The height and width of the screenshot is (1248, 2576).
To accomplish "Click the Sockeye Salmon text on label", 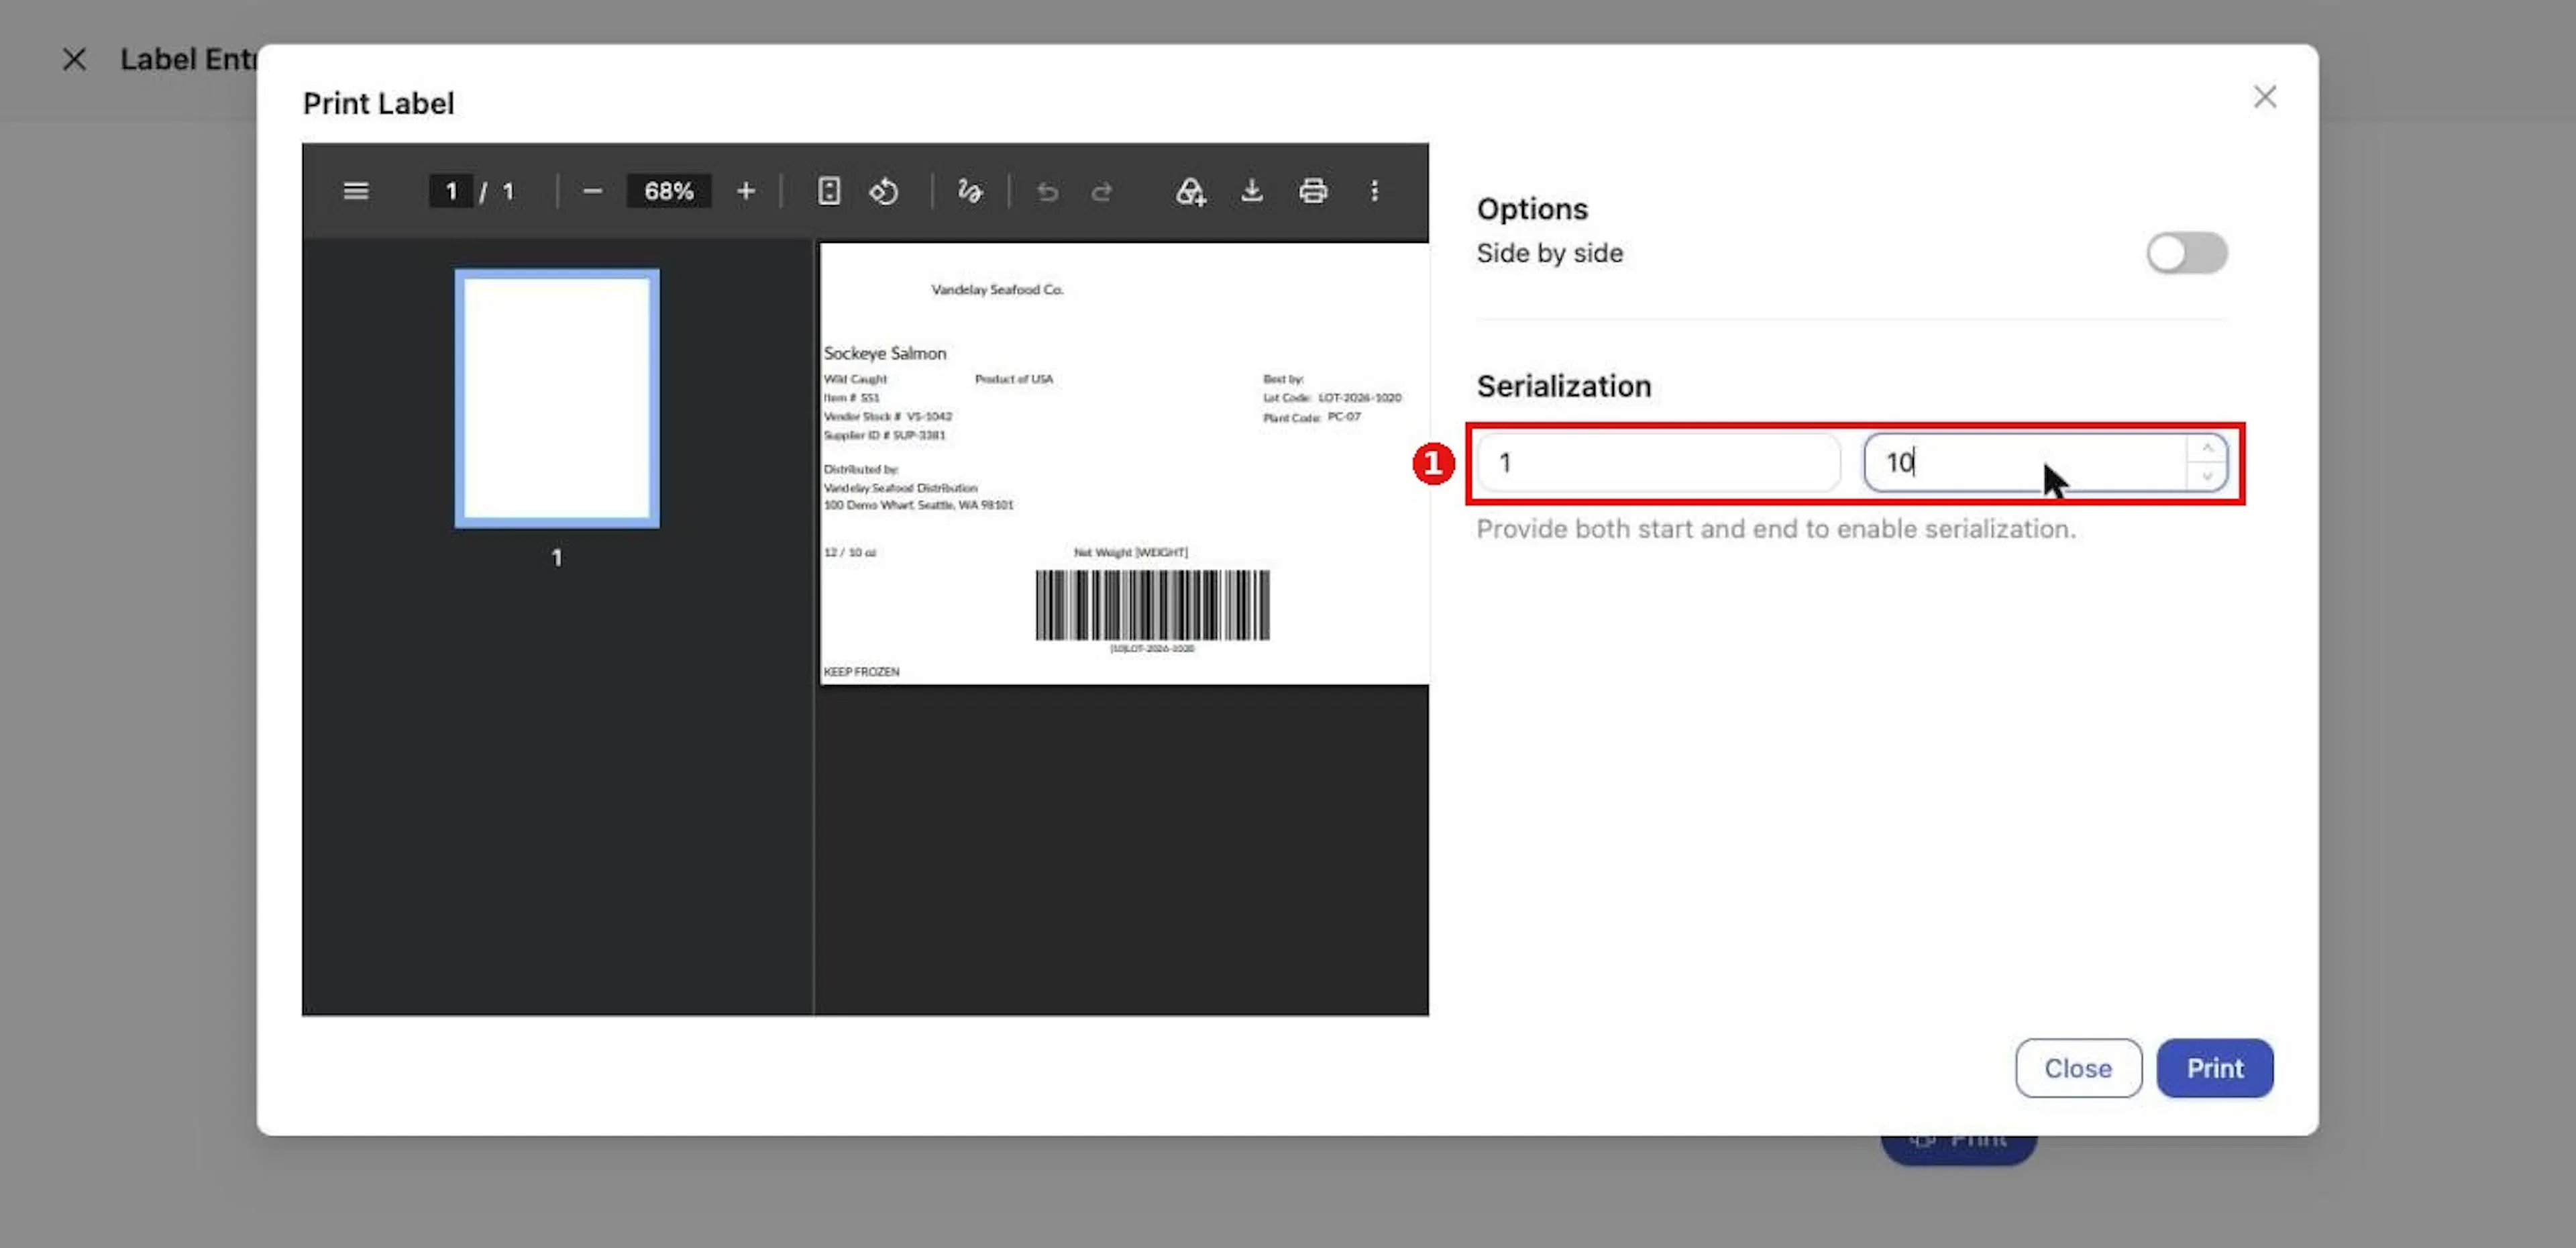I will coord(884,353).
